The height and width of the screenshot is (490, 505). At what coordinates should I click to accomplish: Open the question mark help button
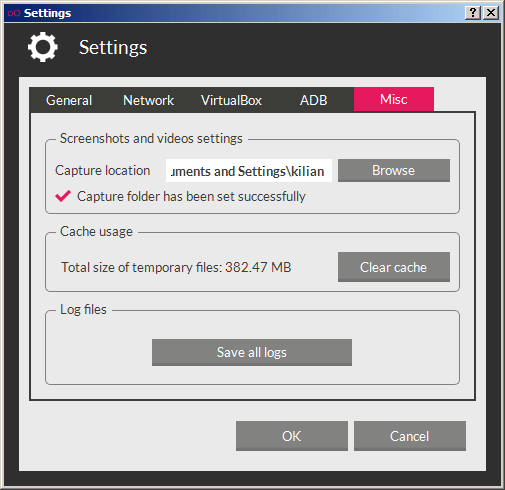click(473, 13)
